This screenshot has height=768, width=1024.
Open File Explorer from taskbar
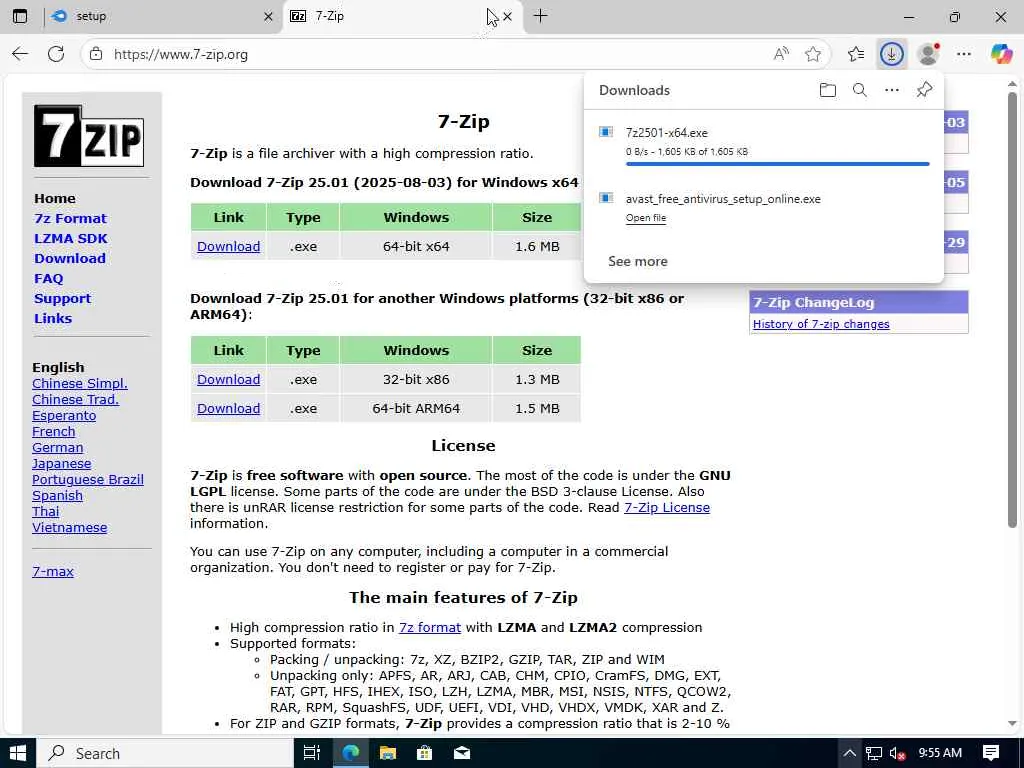(x=387, y=753)
